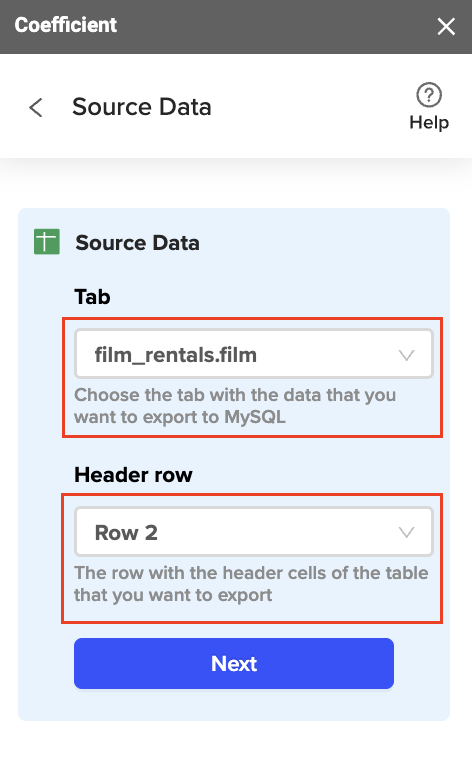Click the bold Source Data card heading
The width and height of the screenshot is (472, 770).
point(138,243)
